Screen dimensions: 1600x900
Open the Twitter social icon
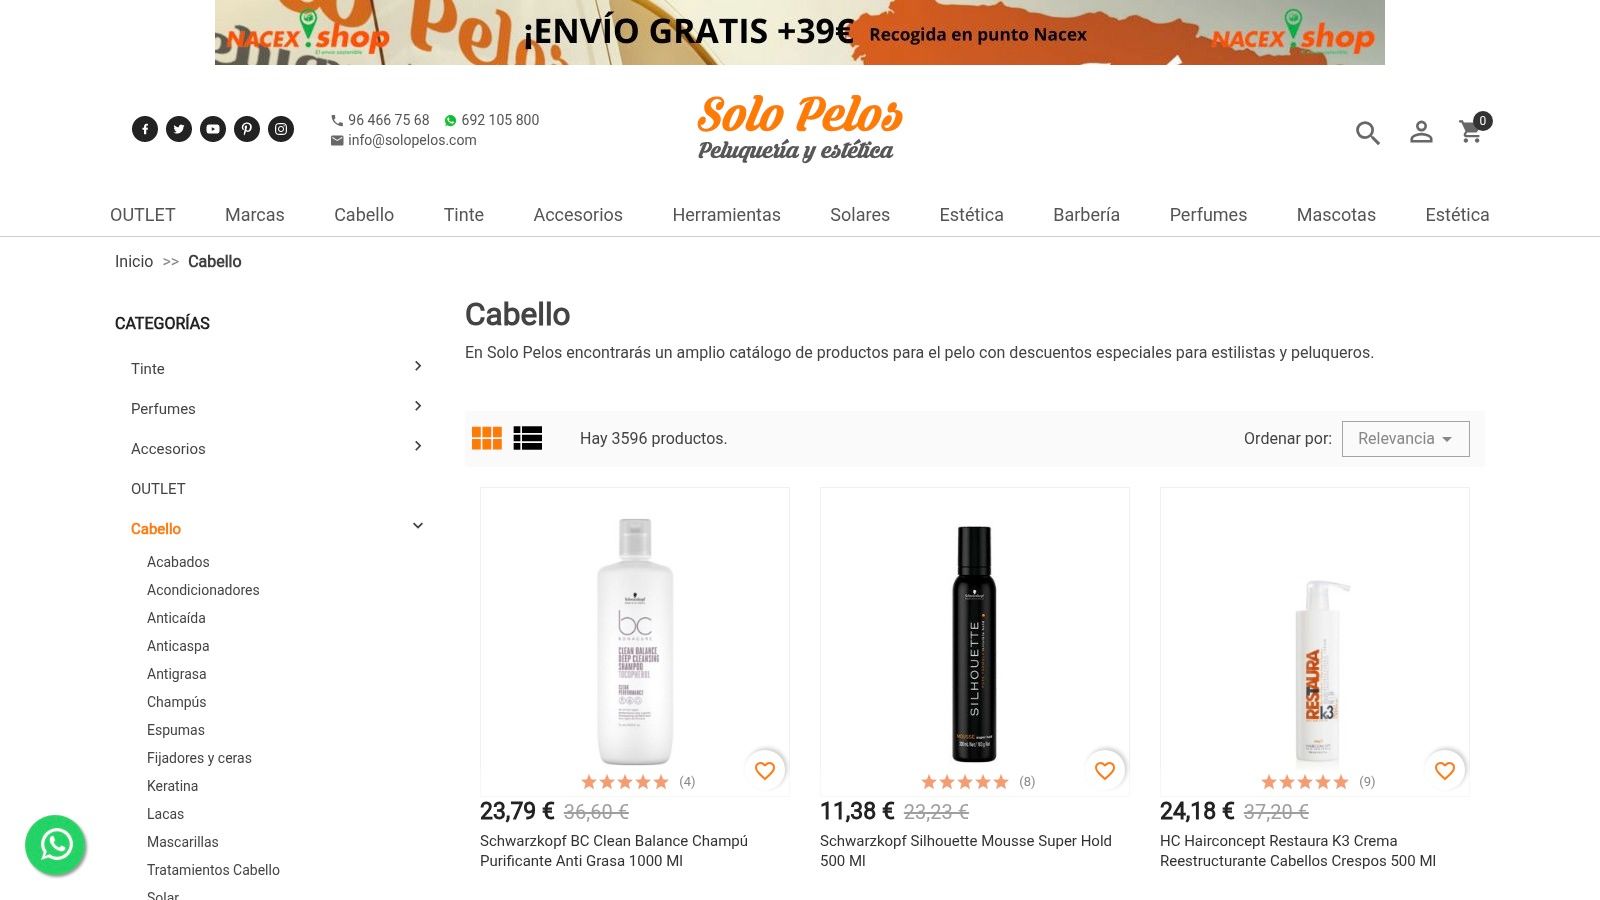point(179,129)
